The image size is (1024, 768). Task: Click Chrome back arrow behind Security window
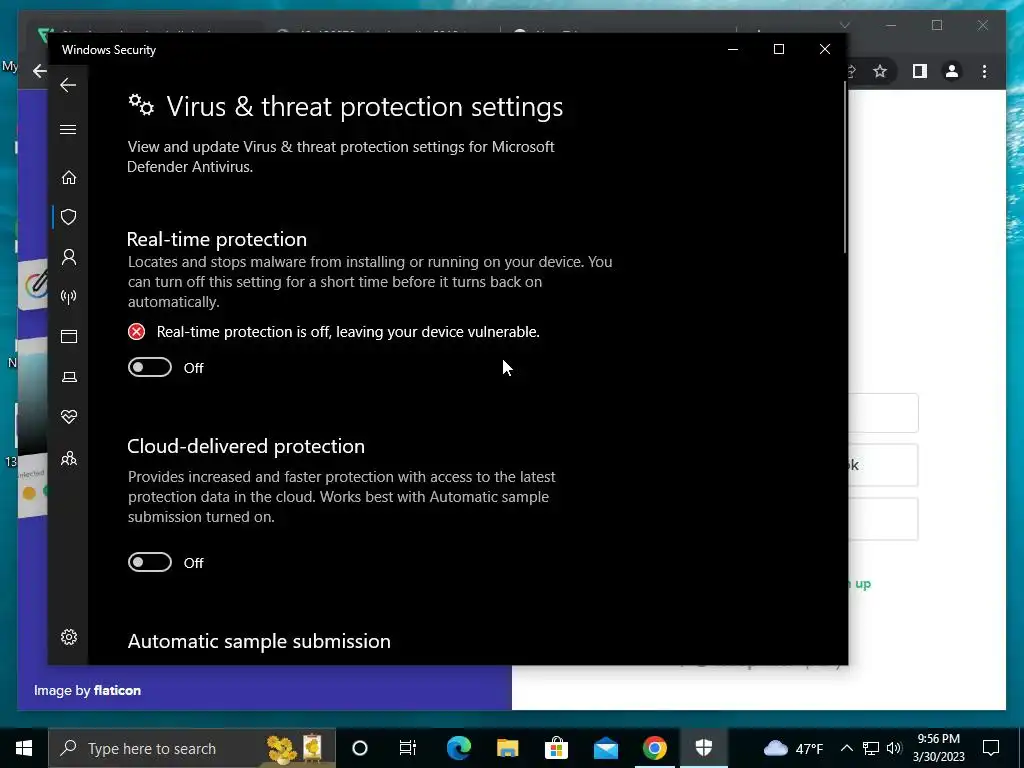tap(40, 71)
